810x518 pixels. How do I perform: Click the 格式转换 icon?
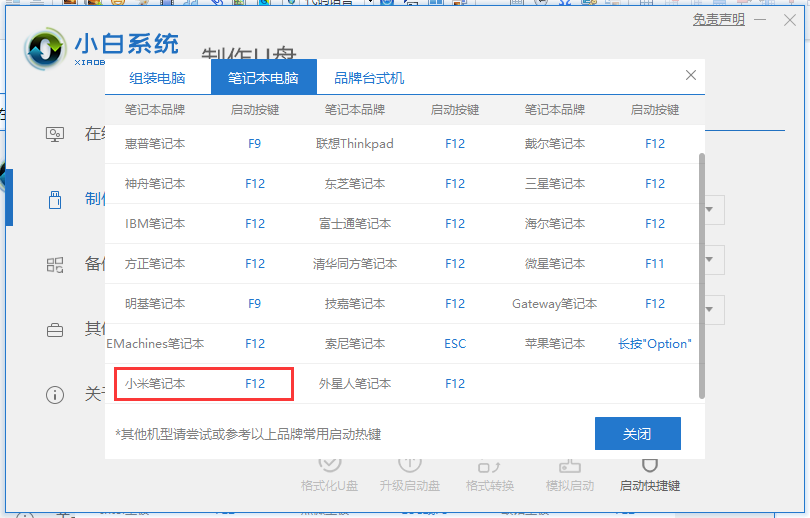point(489,465)
